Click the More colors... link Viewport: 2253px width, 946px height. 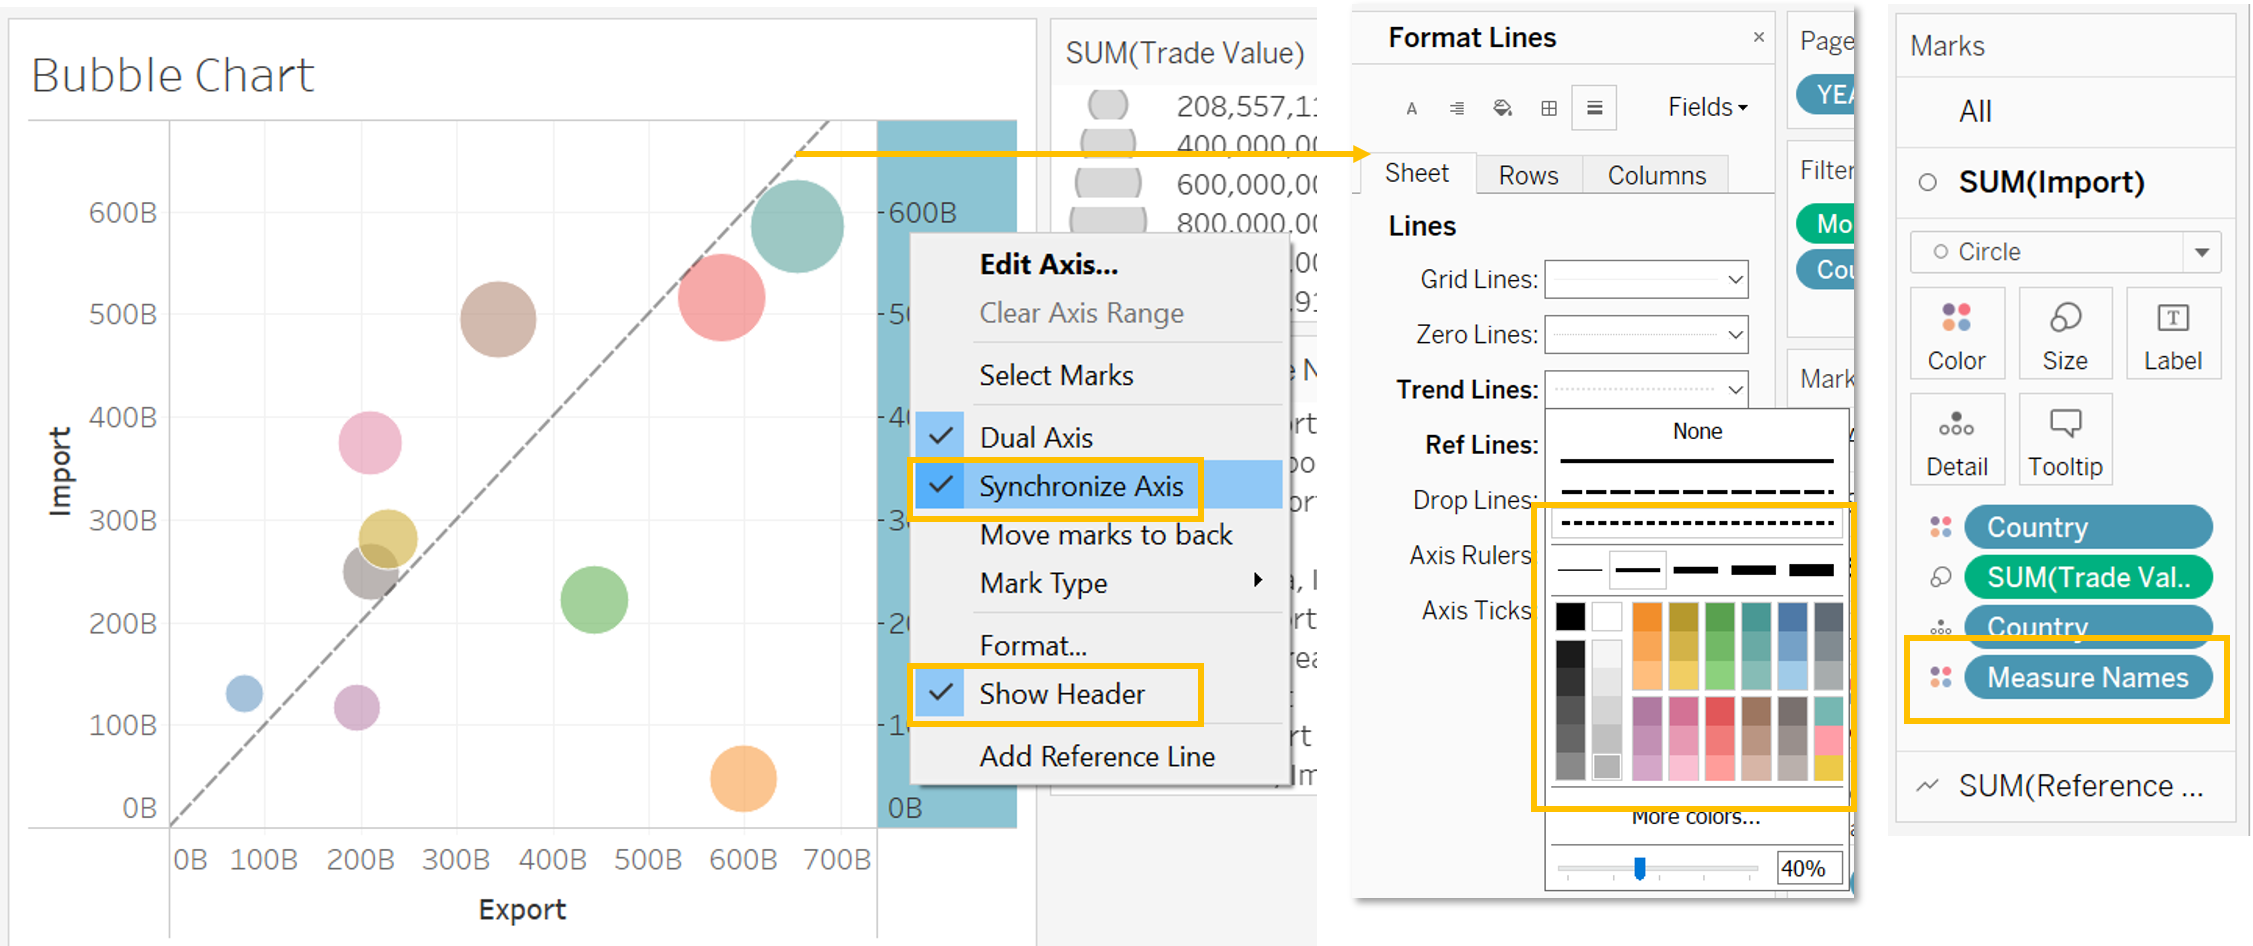pyautogui.click(x=1695, y=818)
